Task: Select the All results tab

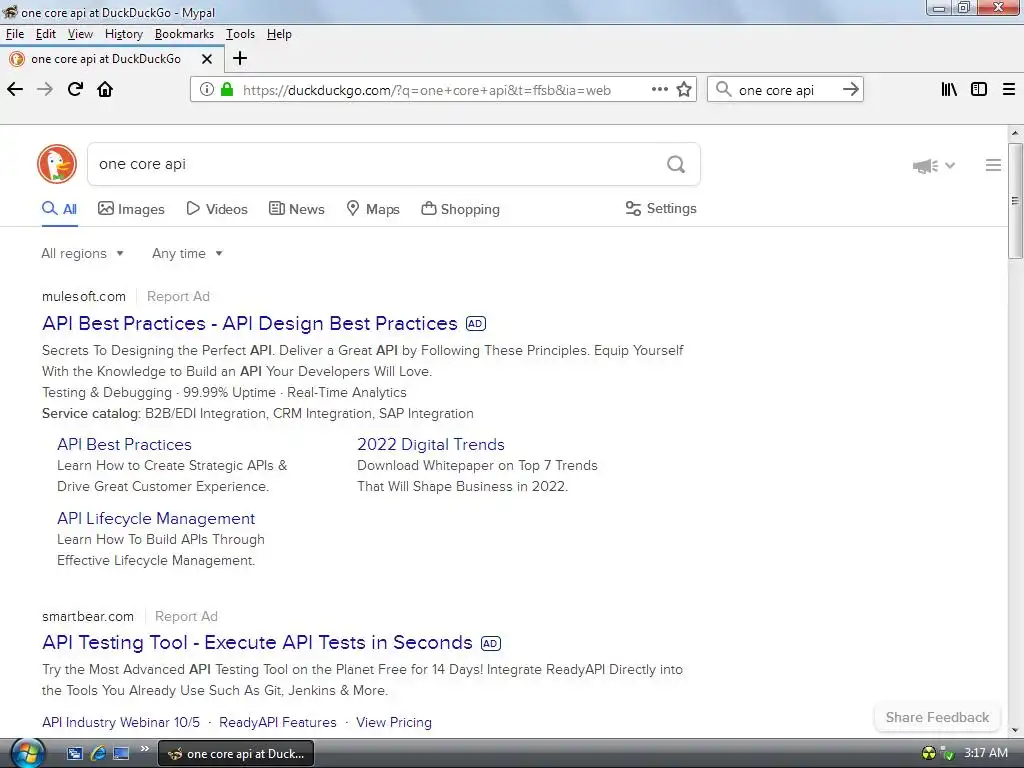Action: (x=59, y=209)
